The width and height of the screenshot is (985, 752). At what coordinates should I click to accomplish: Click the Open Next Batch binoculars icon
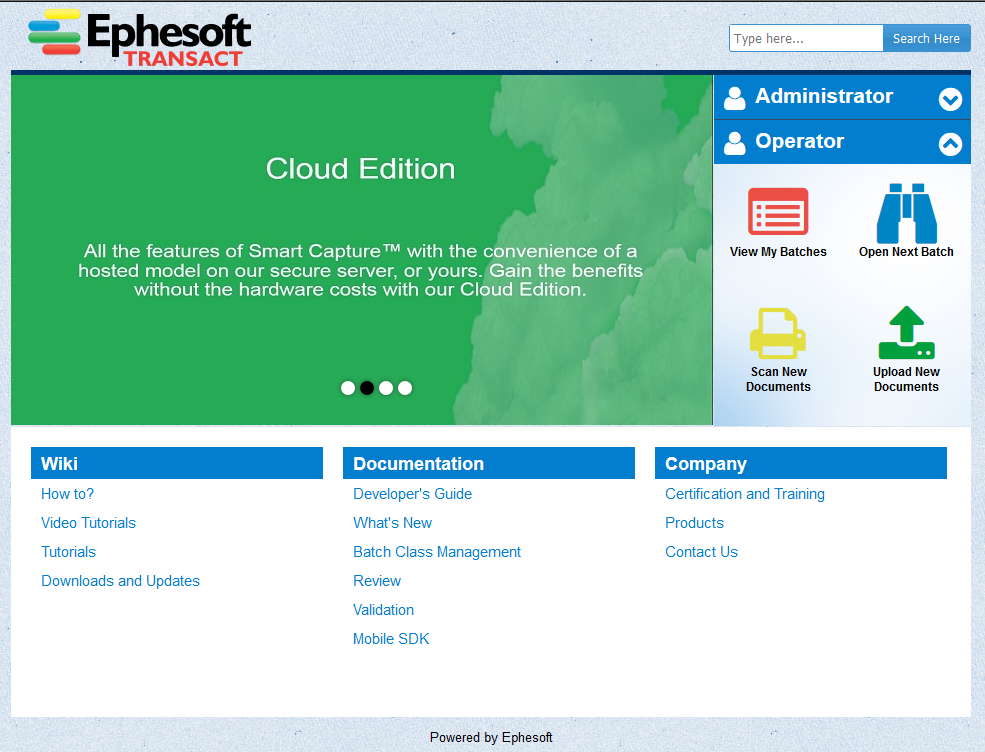click(906, 213)
